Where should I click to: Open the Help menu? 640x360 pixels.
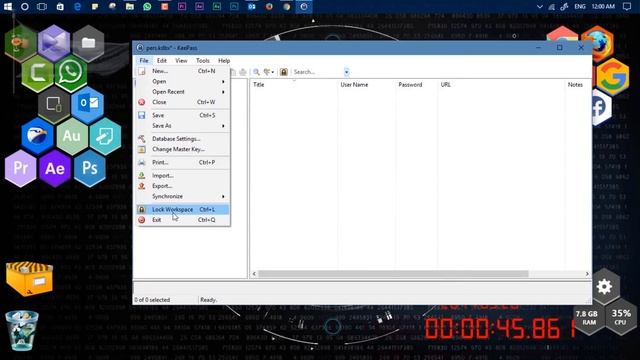tap(224, 60)
